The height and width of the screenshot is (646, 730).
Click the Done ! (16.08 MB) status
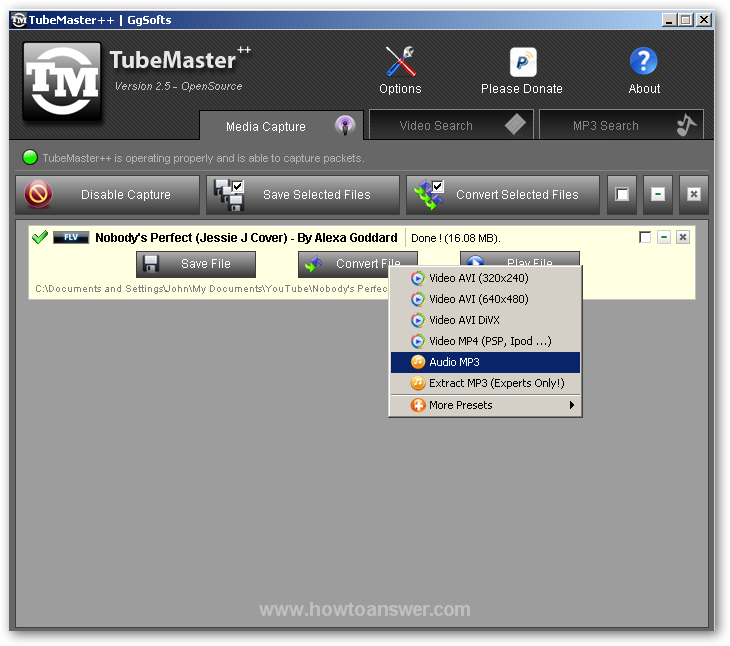coord(455,238)
